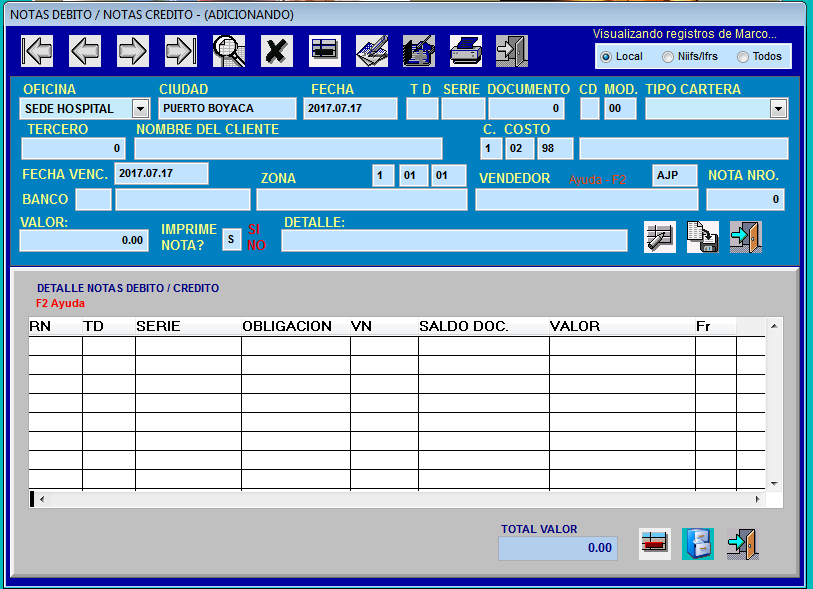This screenshot has width=813, height=589.
Task: Click the FECHA field showing 2017.07.17
Action: tap(351, 108)
